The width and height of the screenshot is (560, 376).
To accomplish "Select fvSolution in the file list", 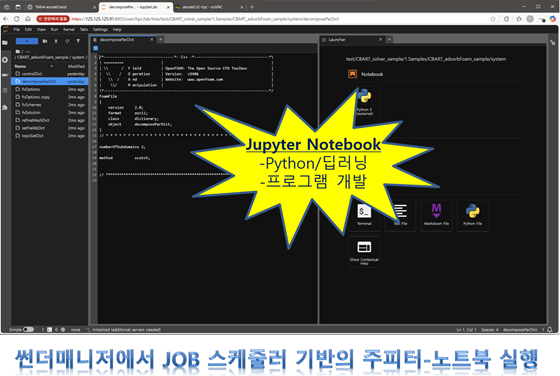I will tap(49, 112).
